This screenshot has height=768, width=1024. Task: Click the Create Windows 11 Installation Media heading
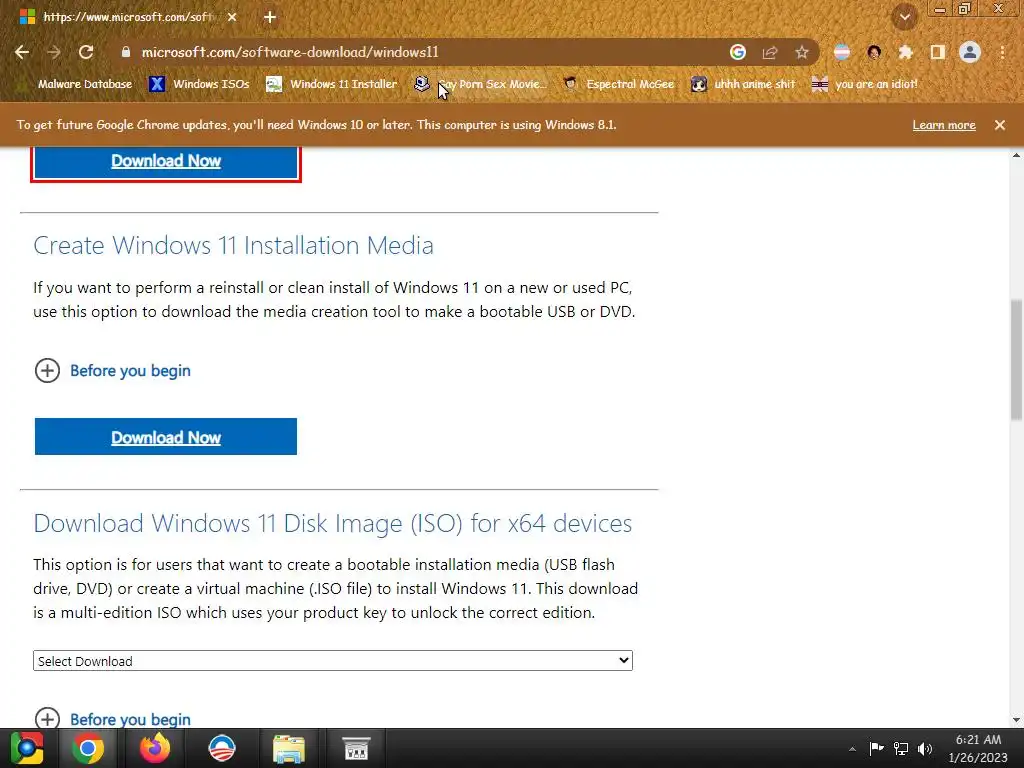233,246
